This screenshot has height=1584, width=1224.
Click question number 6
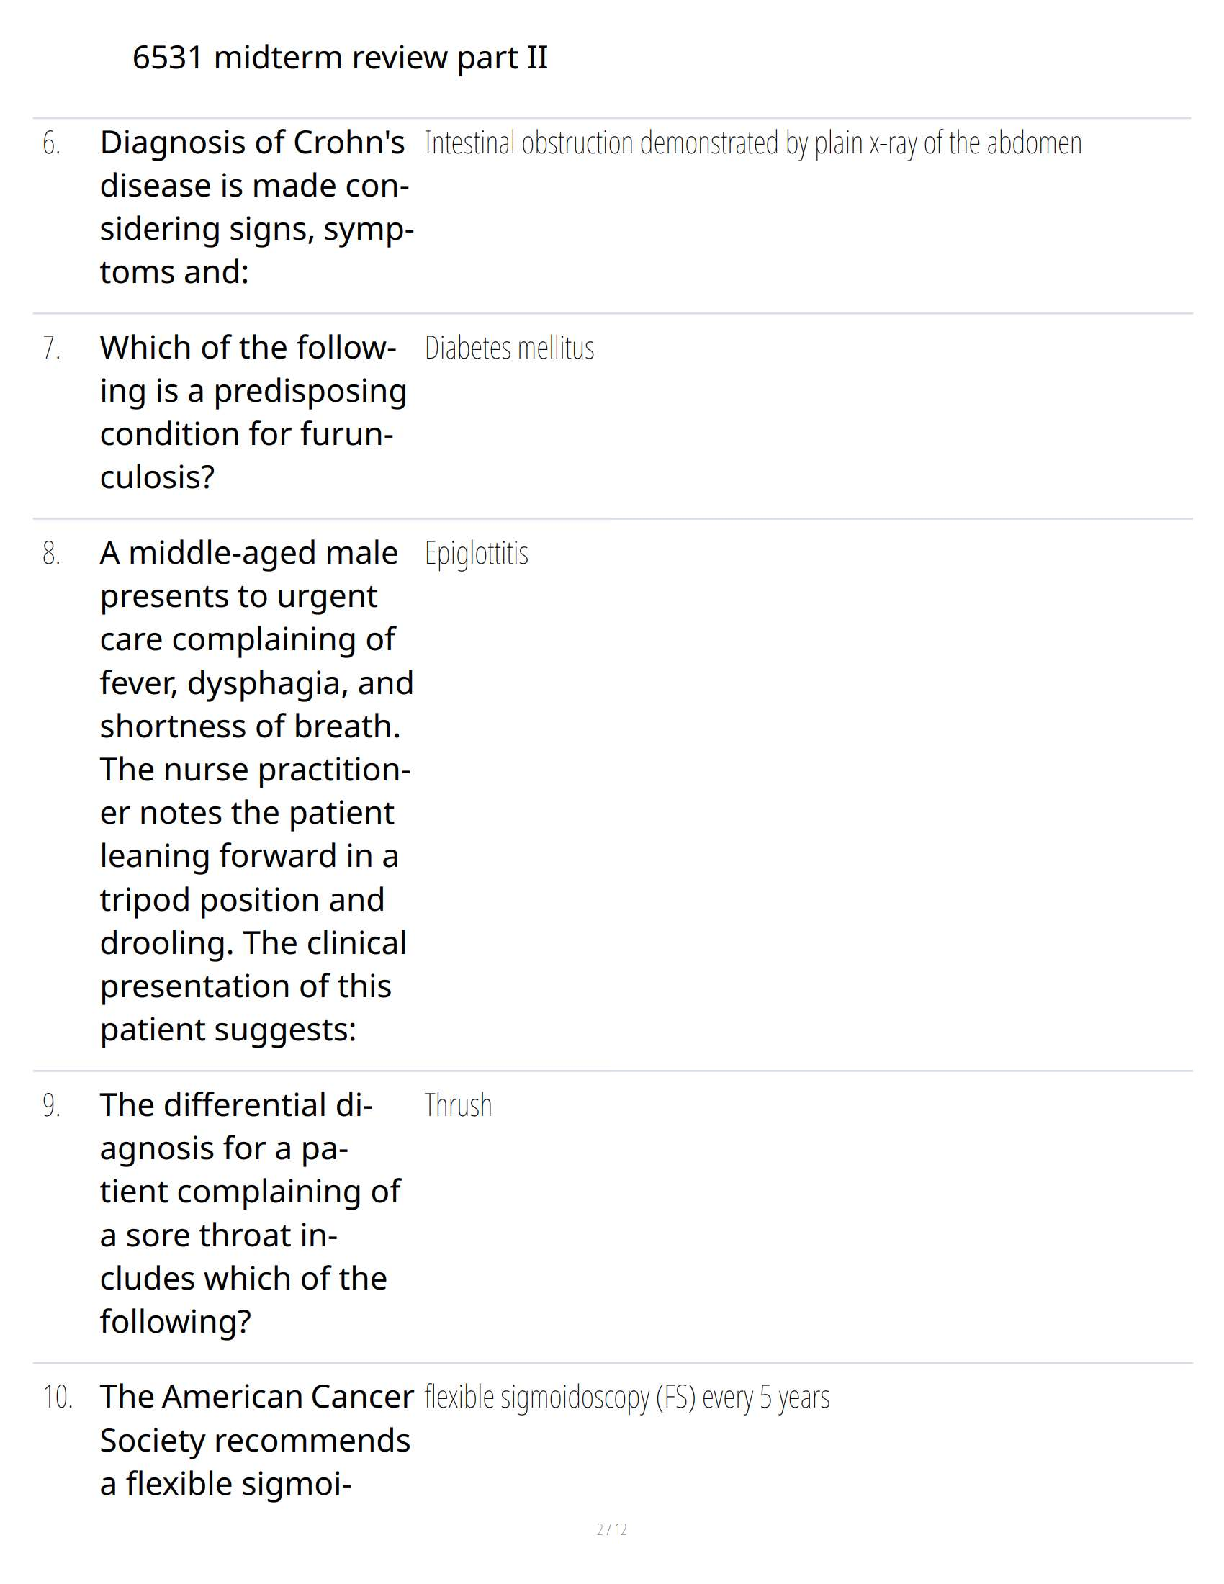click(x=51, y=144)
